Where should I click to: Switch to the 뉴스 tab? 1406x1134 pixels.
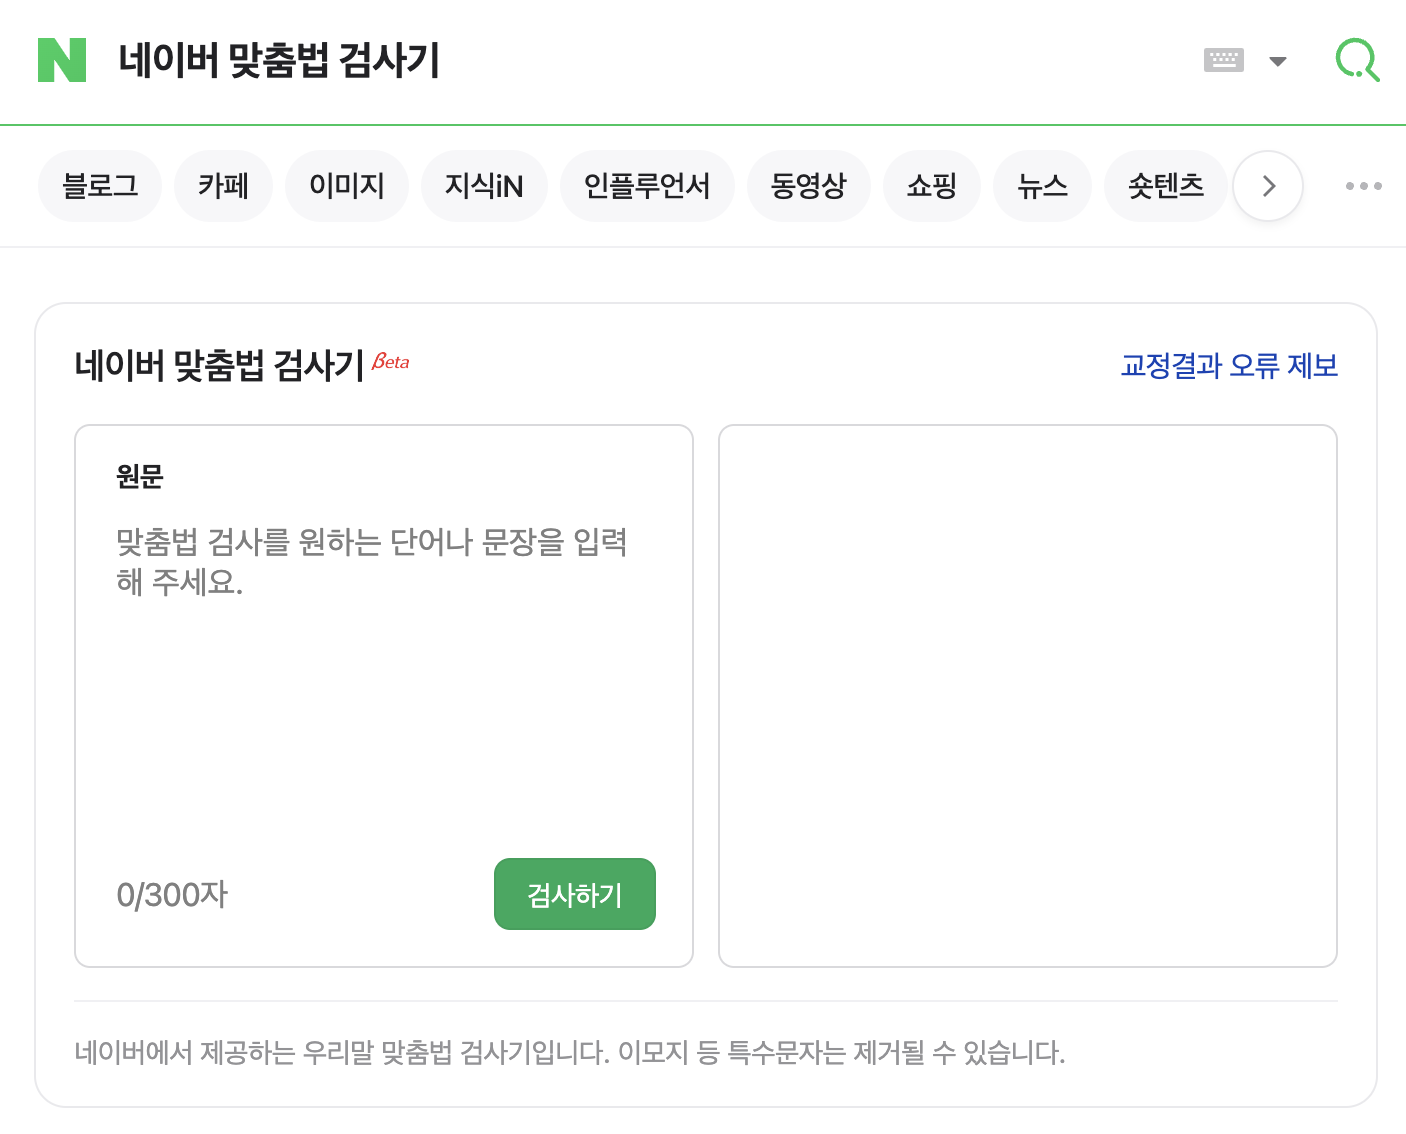pos(1042,185)
